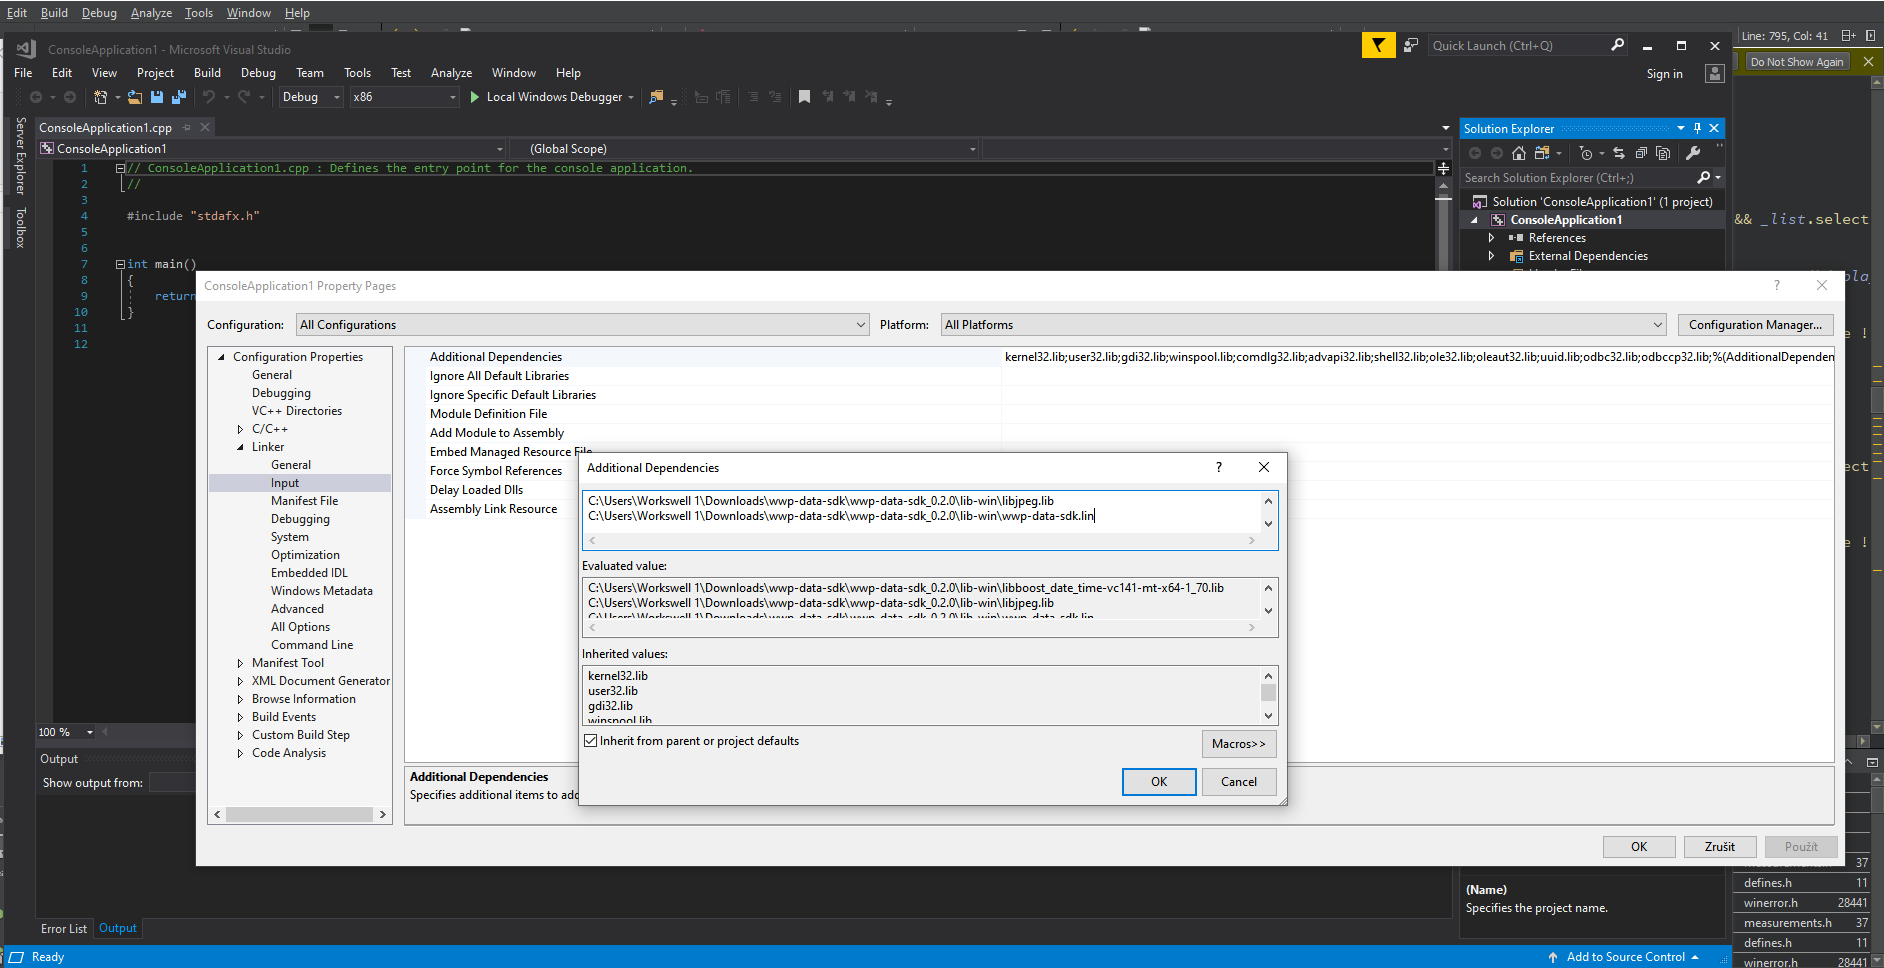Open the Configuration dropdown showing All Configurations

583,325
